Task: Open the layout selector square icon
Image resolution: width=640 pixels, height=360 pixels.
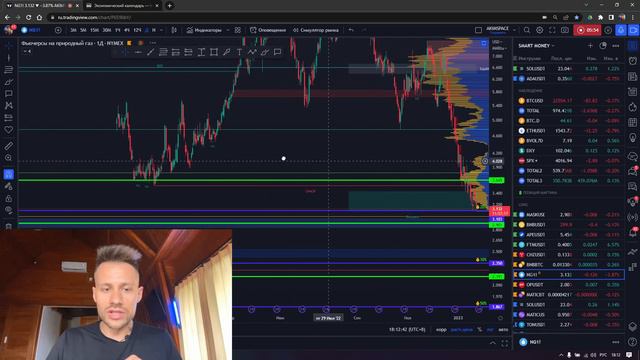Action: tap(478, 30)
